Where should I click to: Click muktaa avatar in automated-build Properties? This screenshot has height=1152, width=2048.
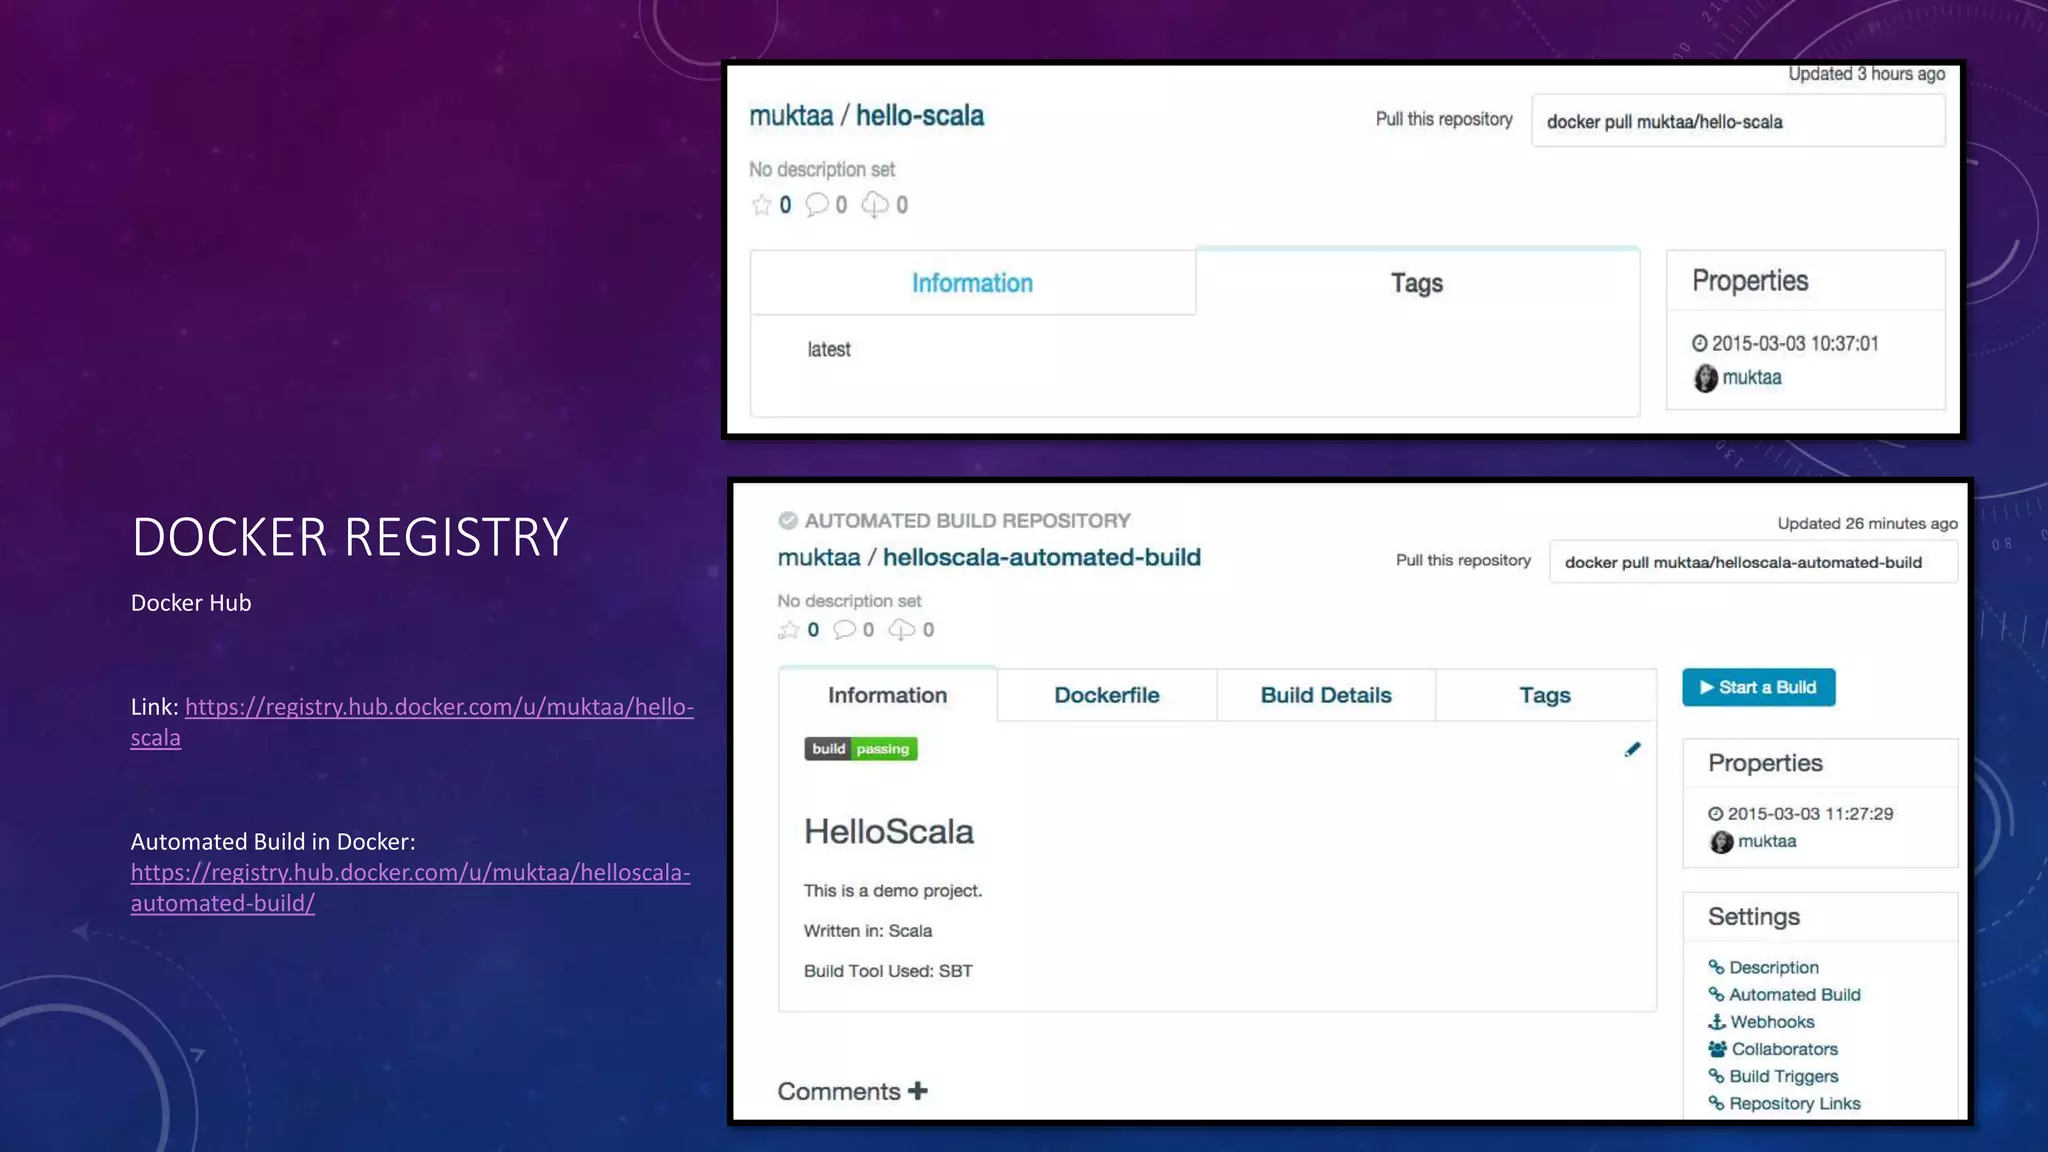coord(1721,842)
